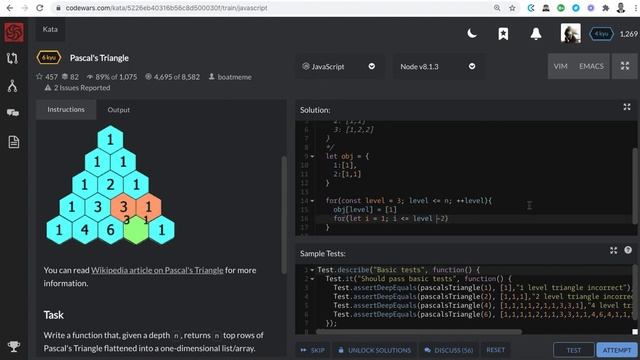Place cursor in 'obj[level] = [1]' code line
Image resolution: width=640 pixels, height=360 pixels.
[x=365, y=210]
